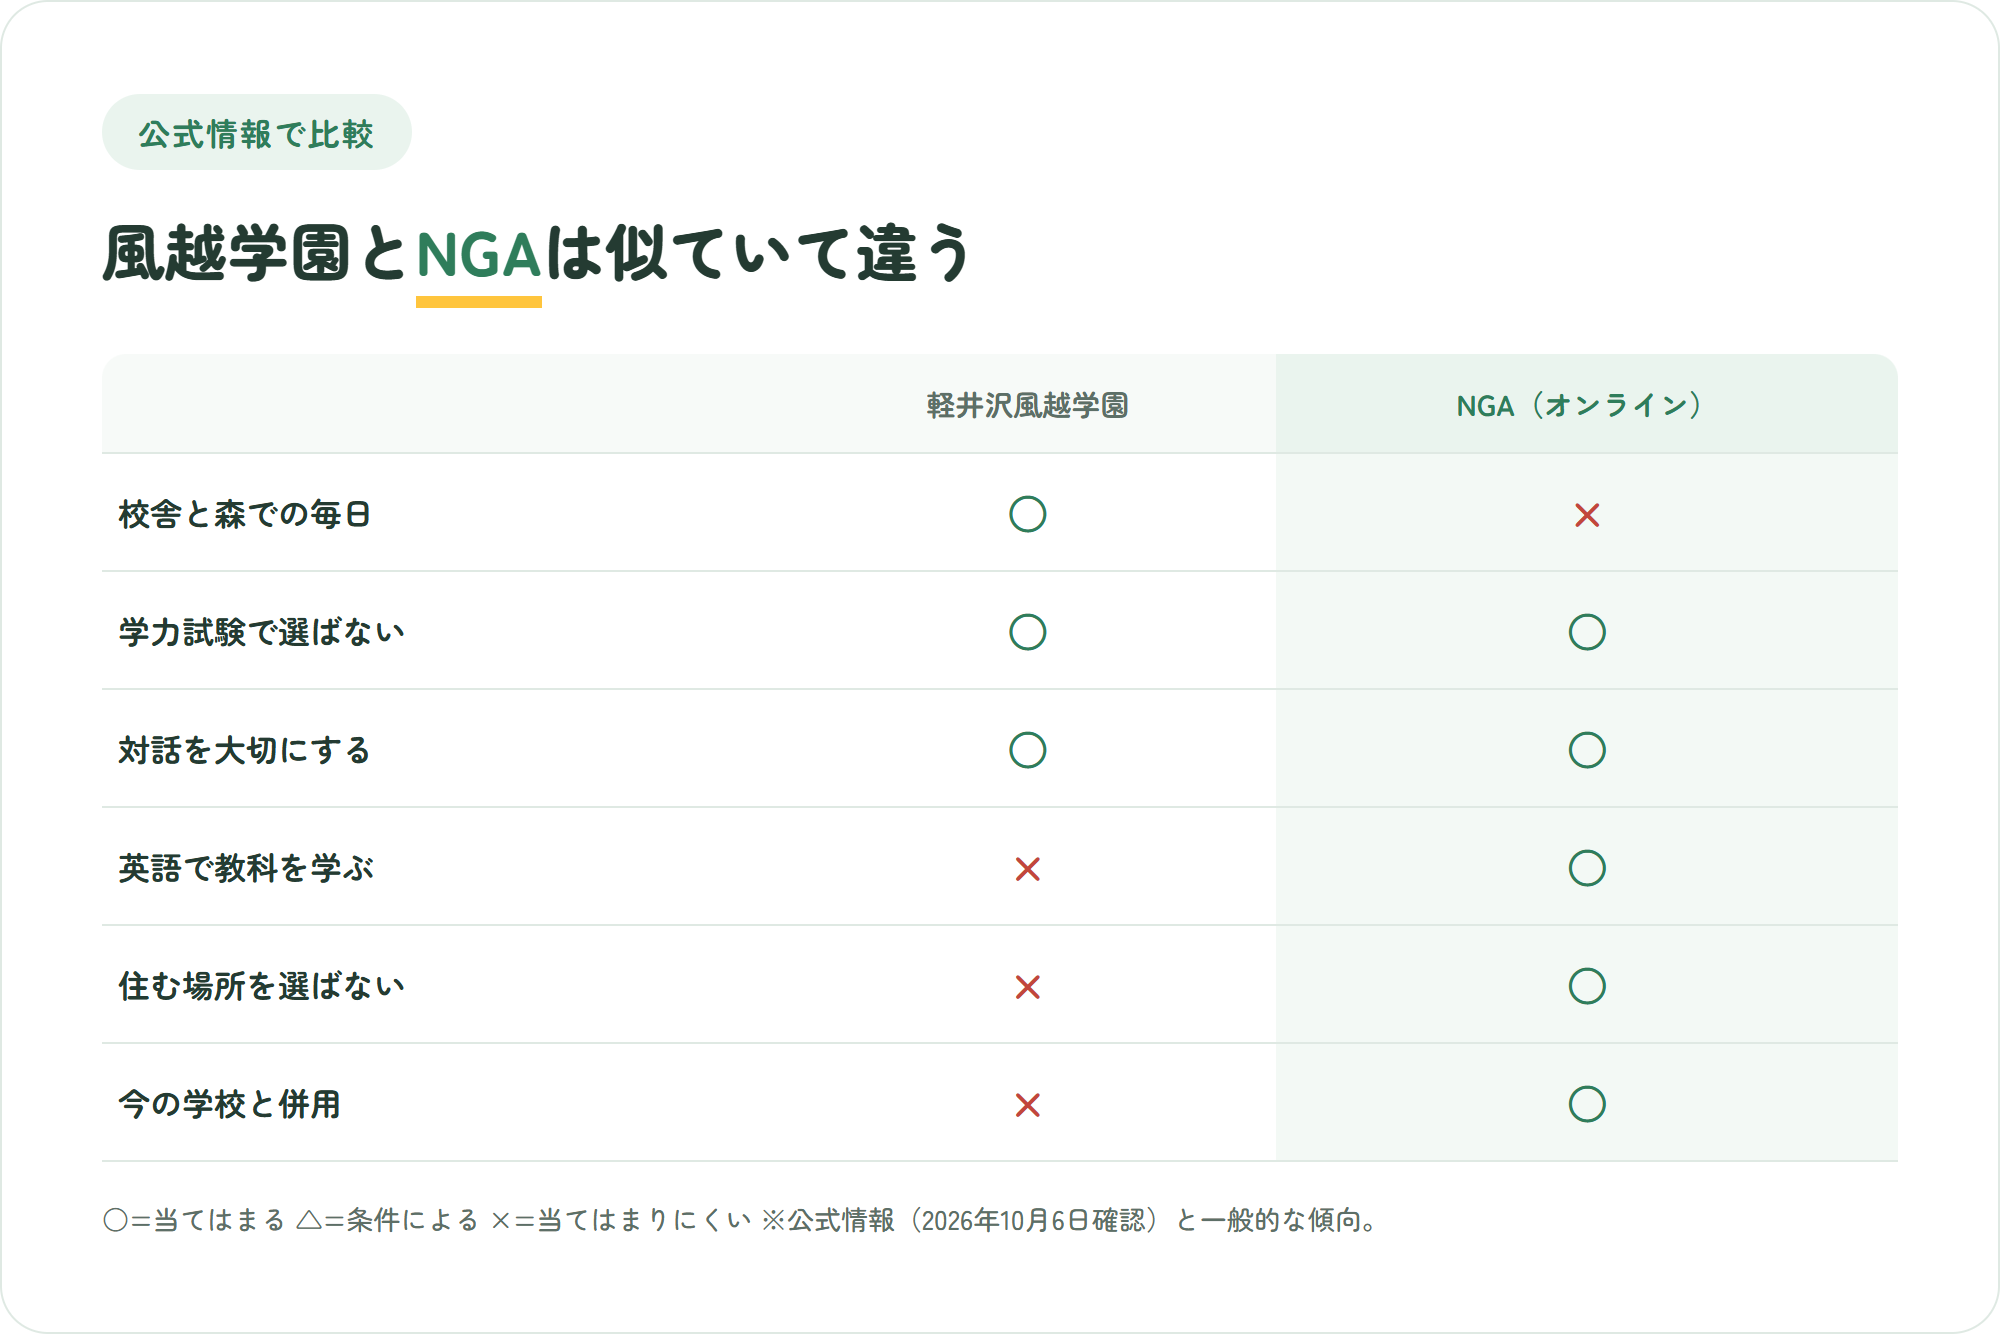Click the 軽井沢風越学園 column header
Screen dimensions: 2000x1334
pyautogui.click(x=1027, y=405)
